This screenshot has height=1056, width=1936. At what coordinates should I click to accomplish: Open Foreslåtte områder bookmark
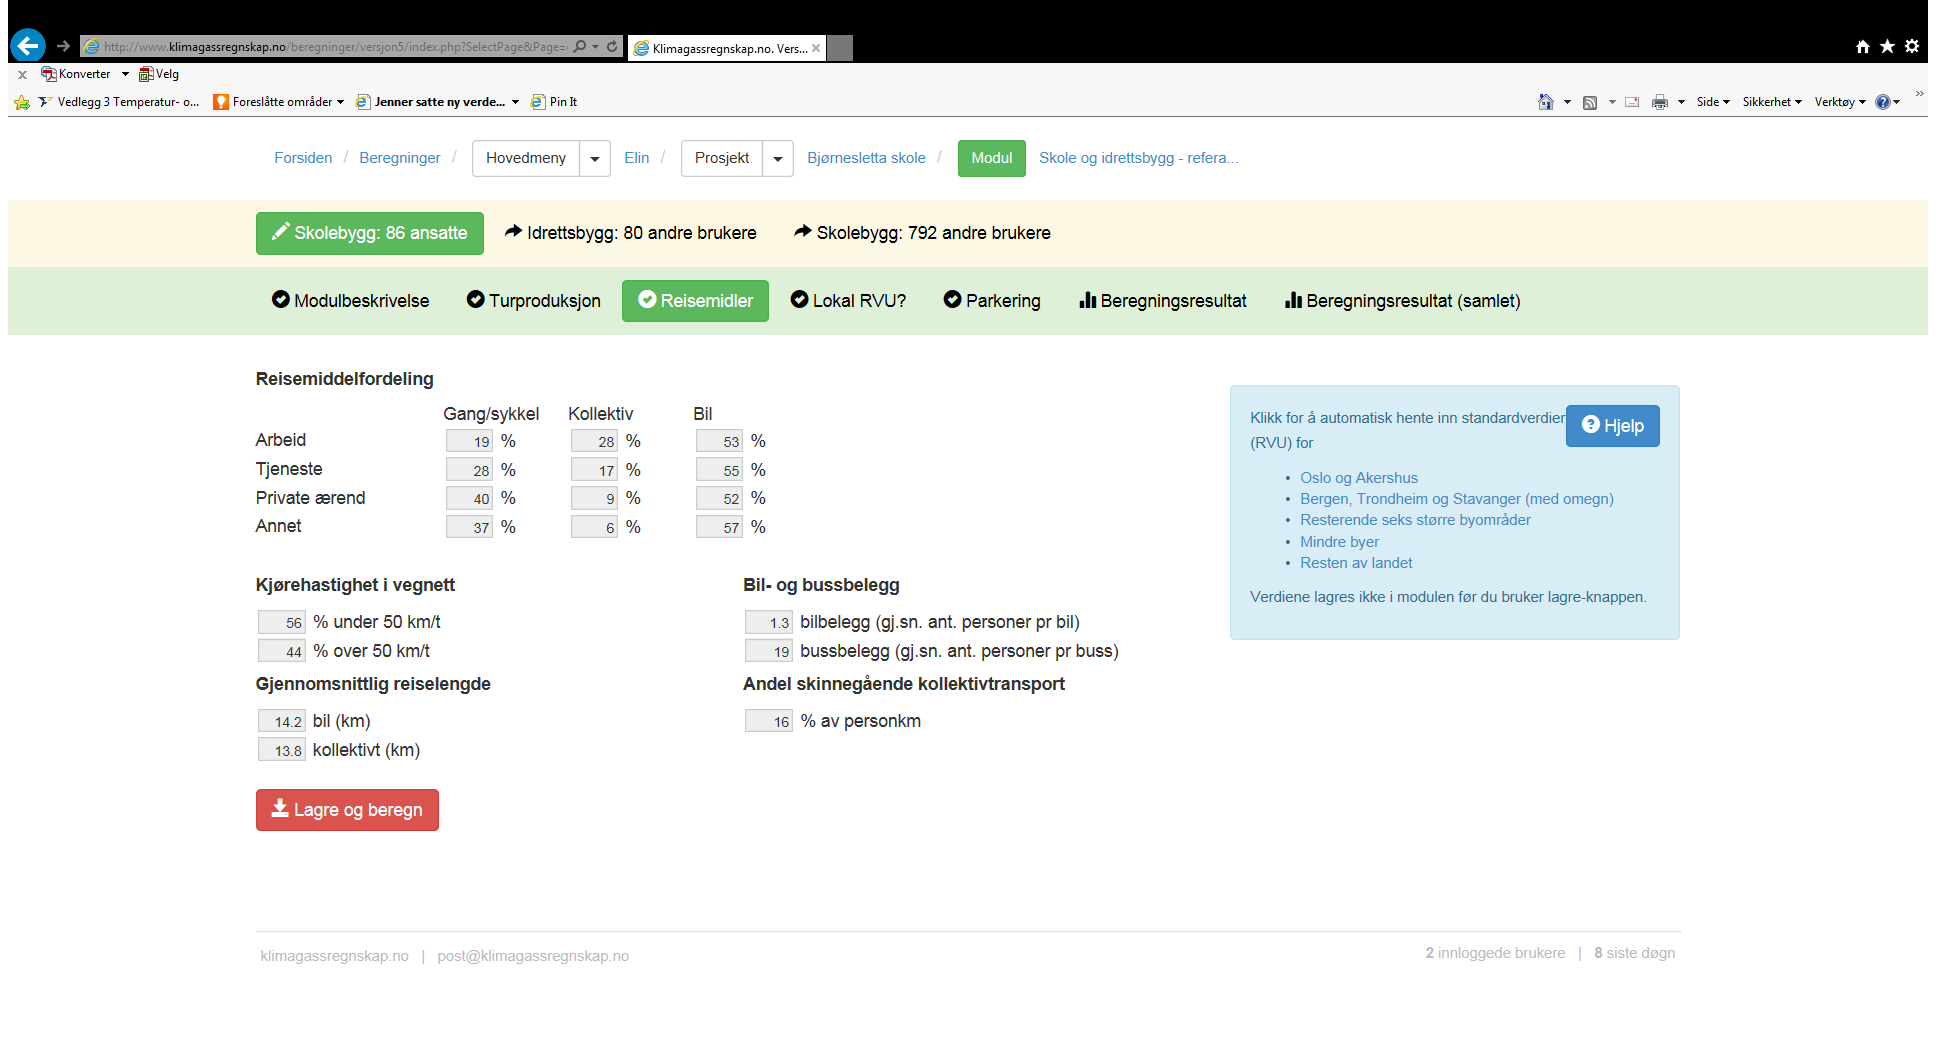tap(279, 102)
